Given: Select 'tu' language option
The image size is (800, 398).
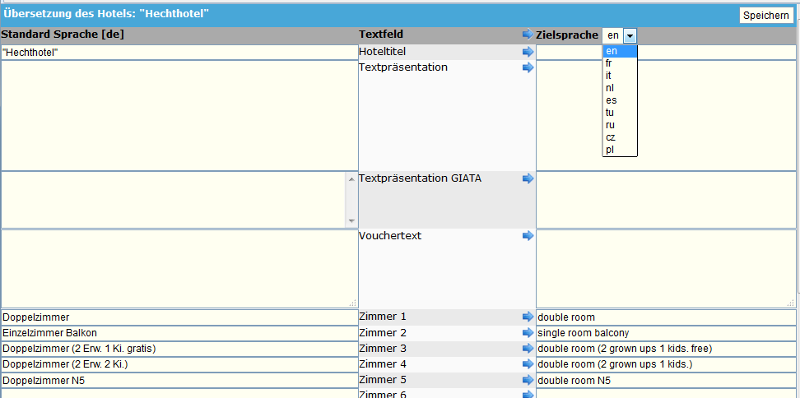Looking at the screenshot, I should click(620, 113).
